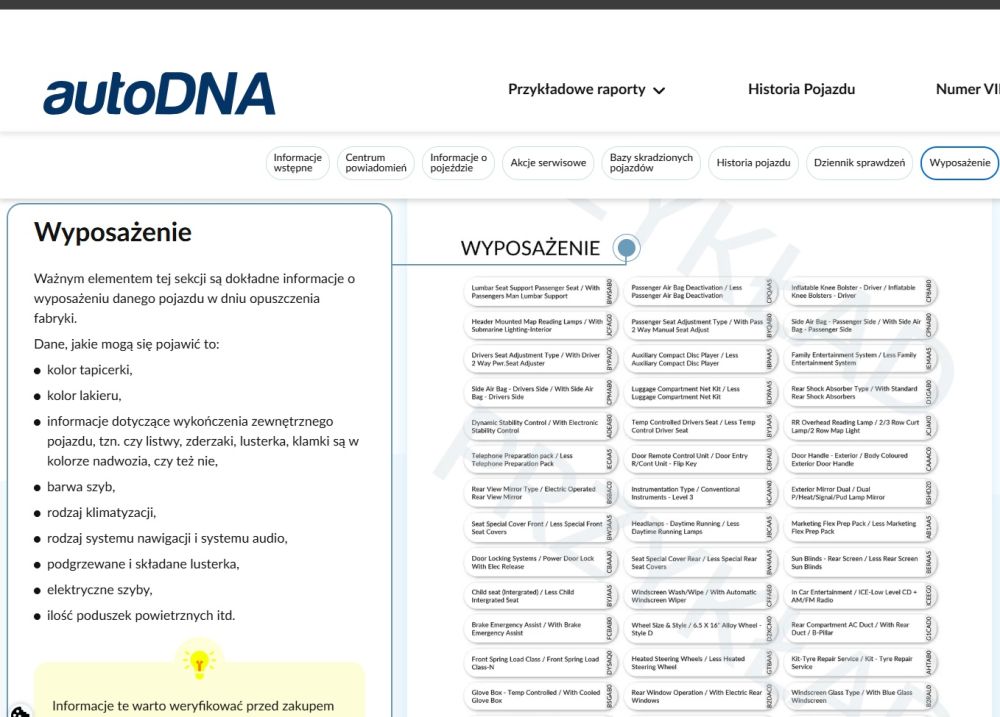The height and width of the screenshot is (717, 1000).
Task: Click Passenger Air Bag Deactivation entry
Action: (x=699, y=292)
